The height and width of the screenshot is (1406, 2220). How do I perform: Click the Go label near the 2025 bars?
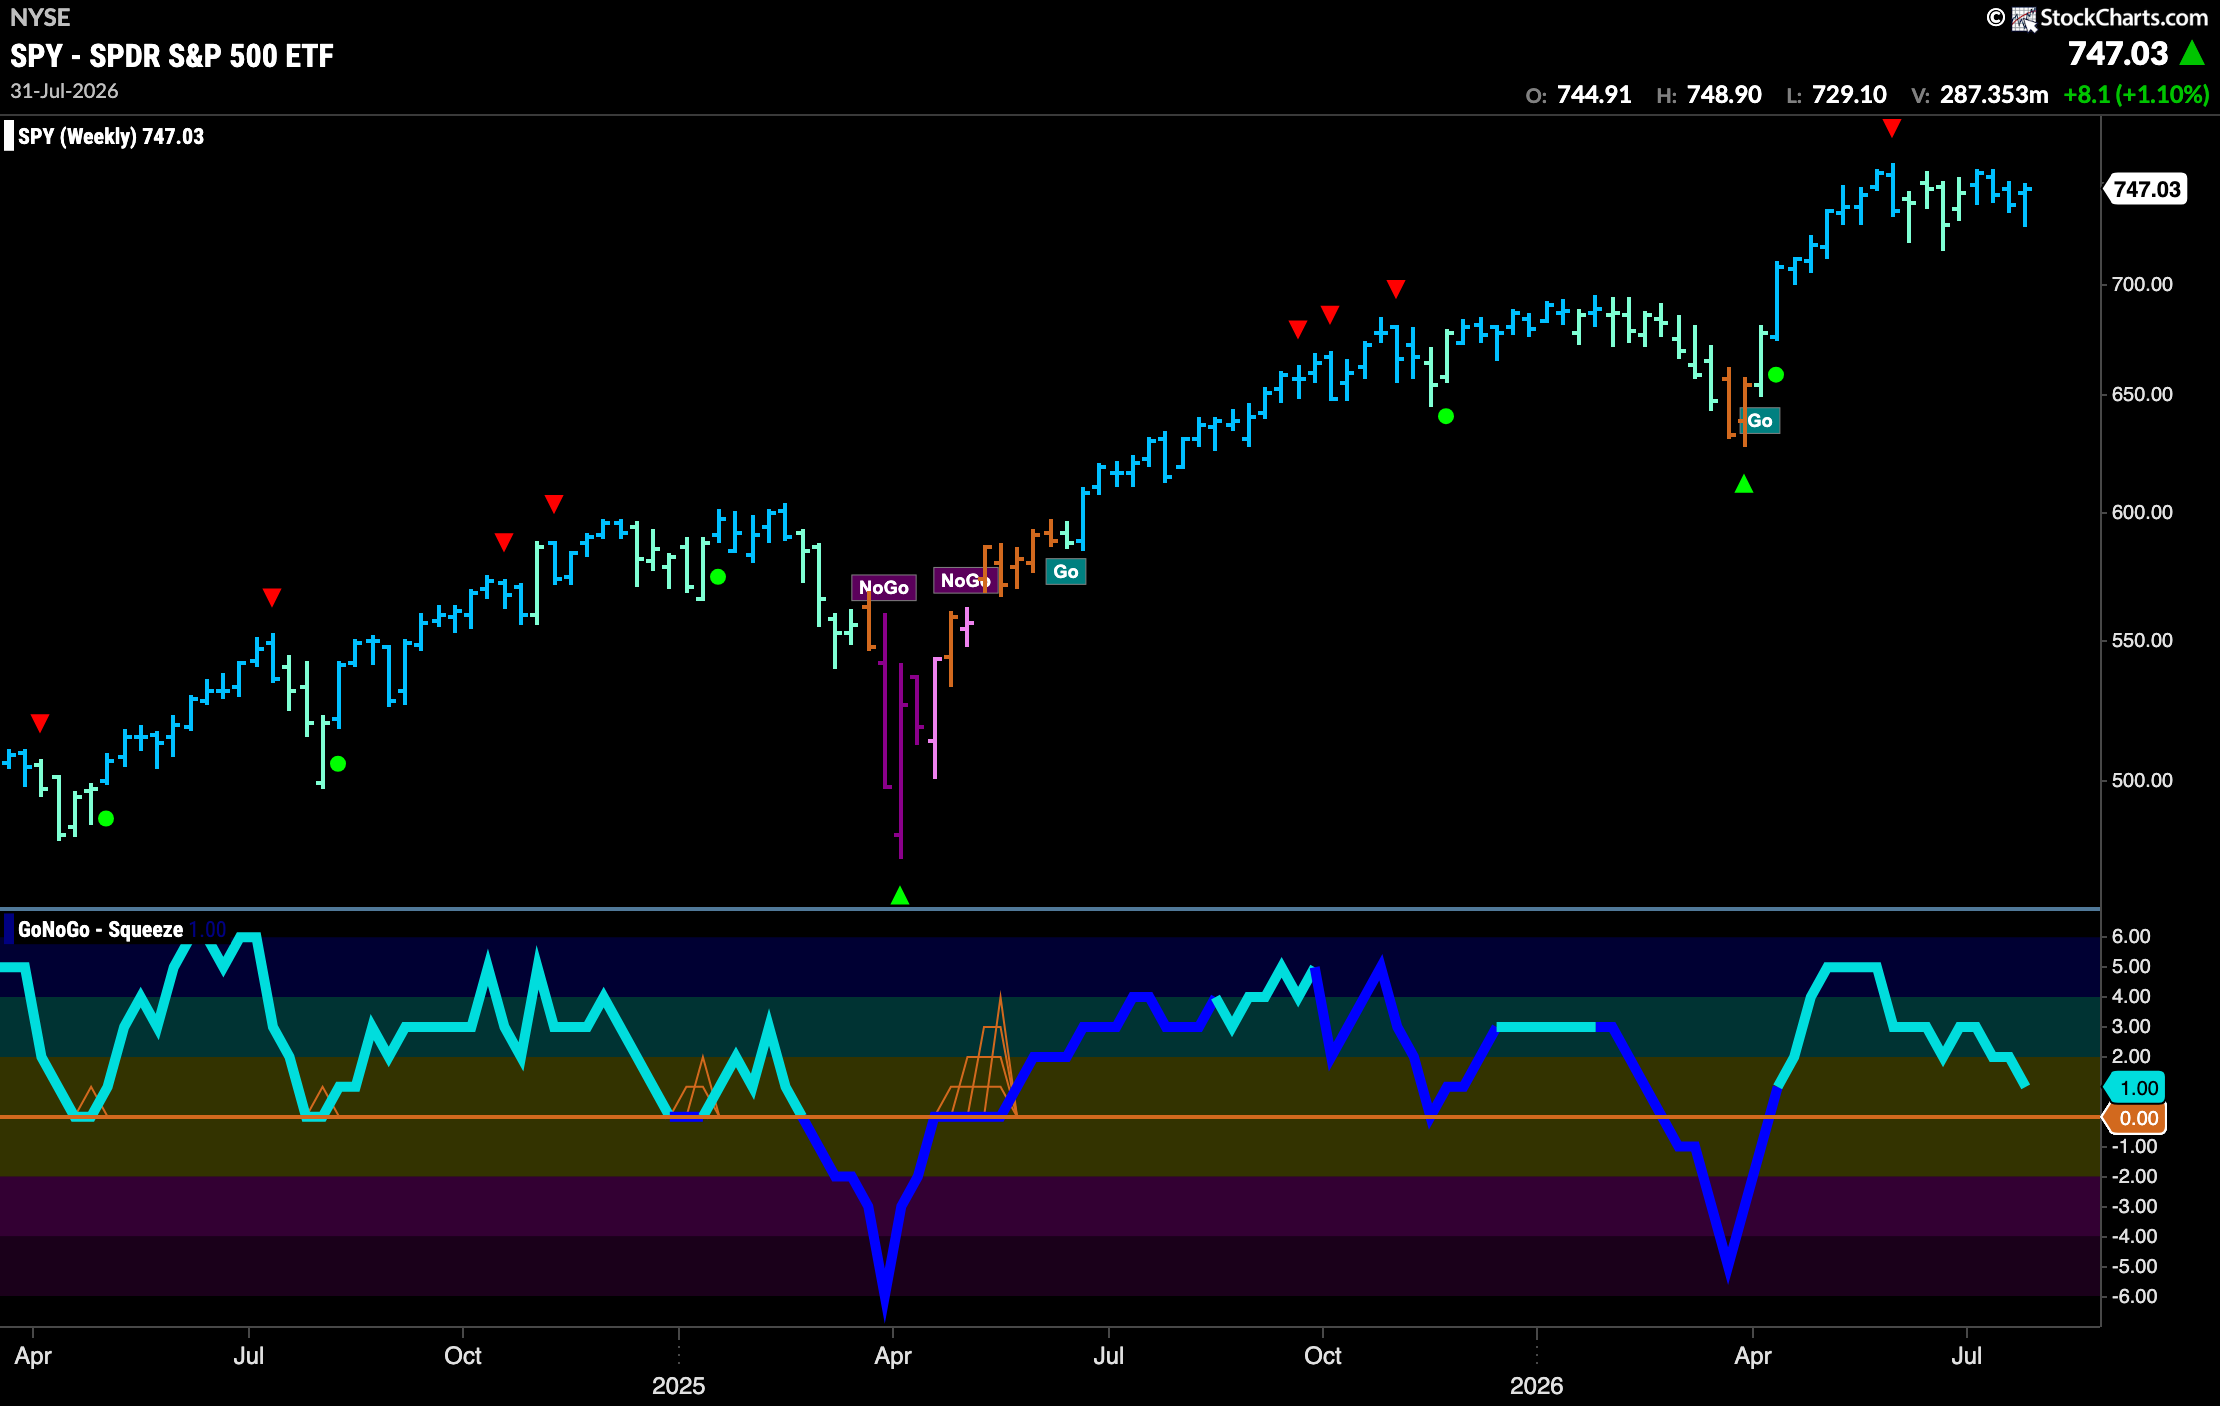[1066, 571]
